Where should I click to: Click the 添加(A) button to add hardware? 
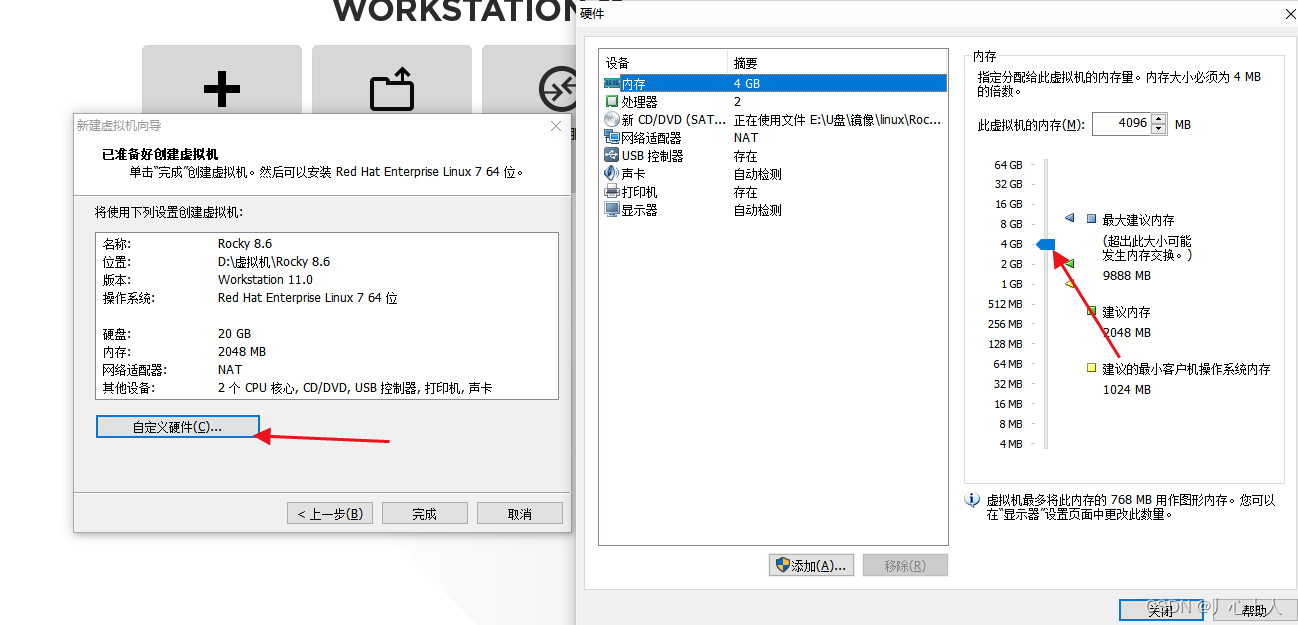(811, 565)
